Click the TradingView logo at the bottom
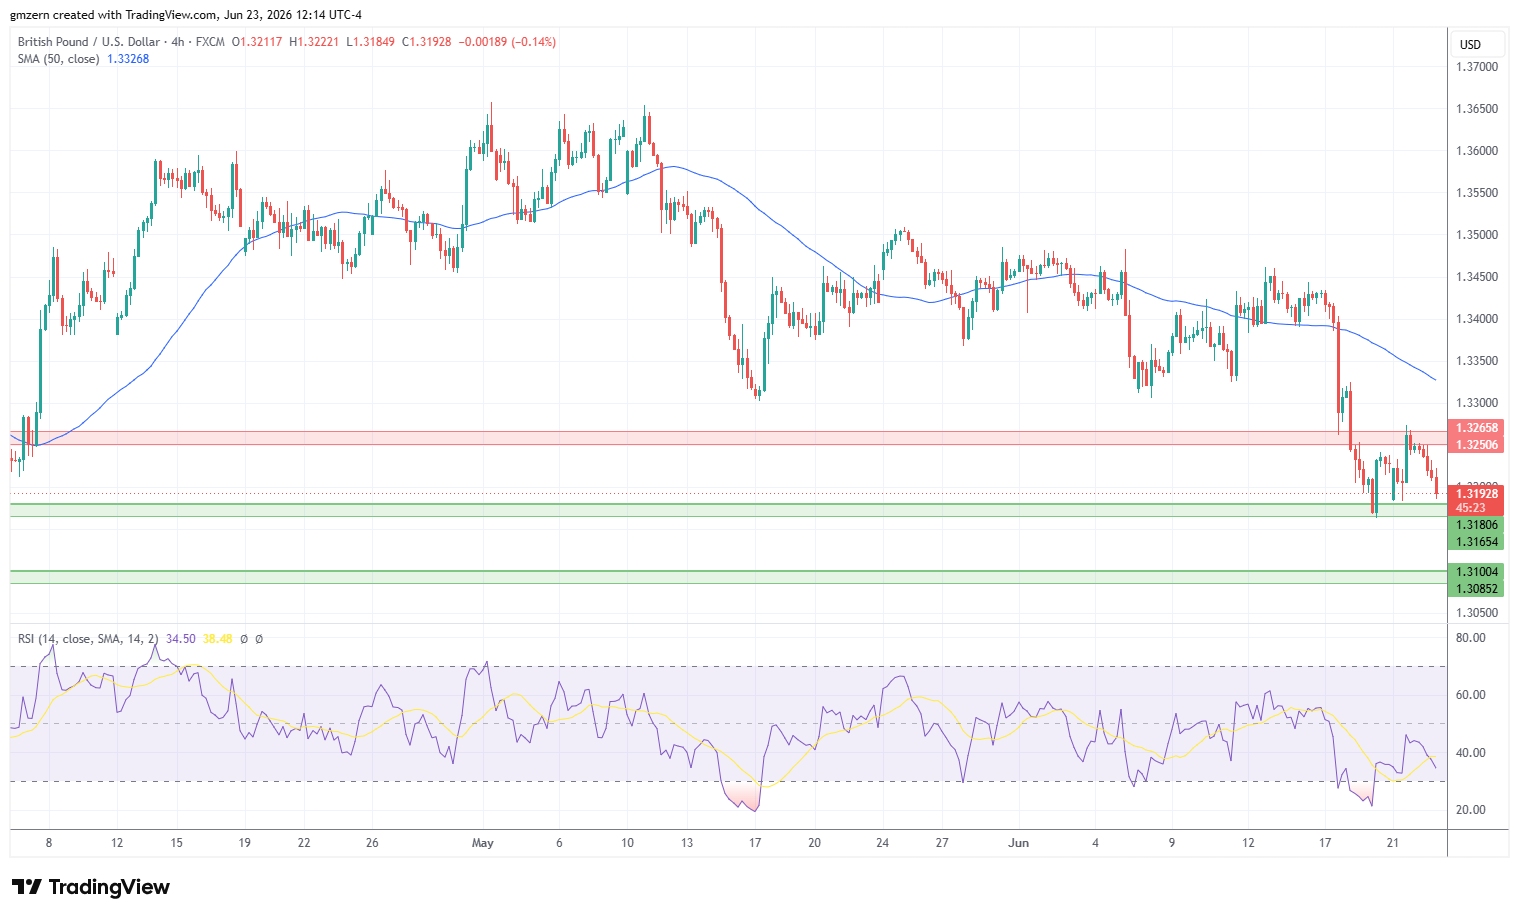This screenshot has width=1519, height=917. (x=91, y=887)
